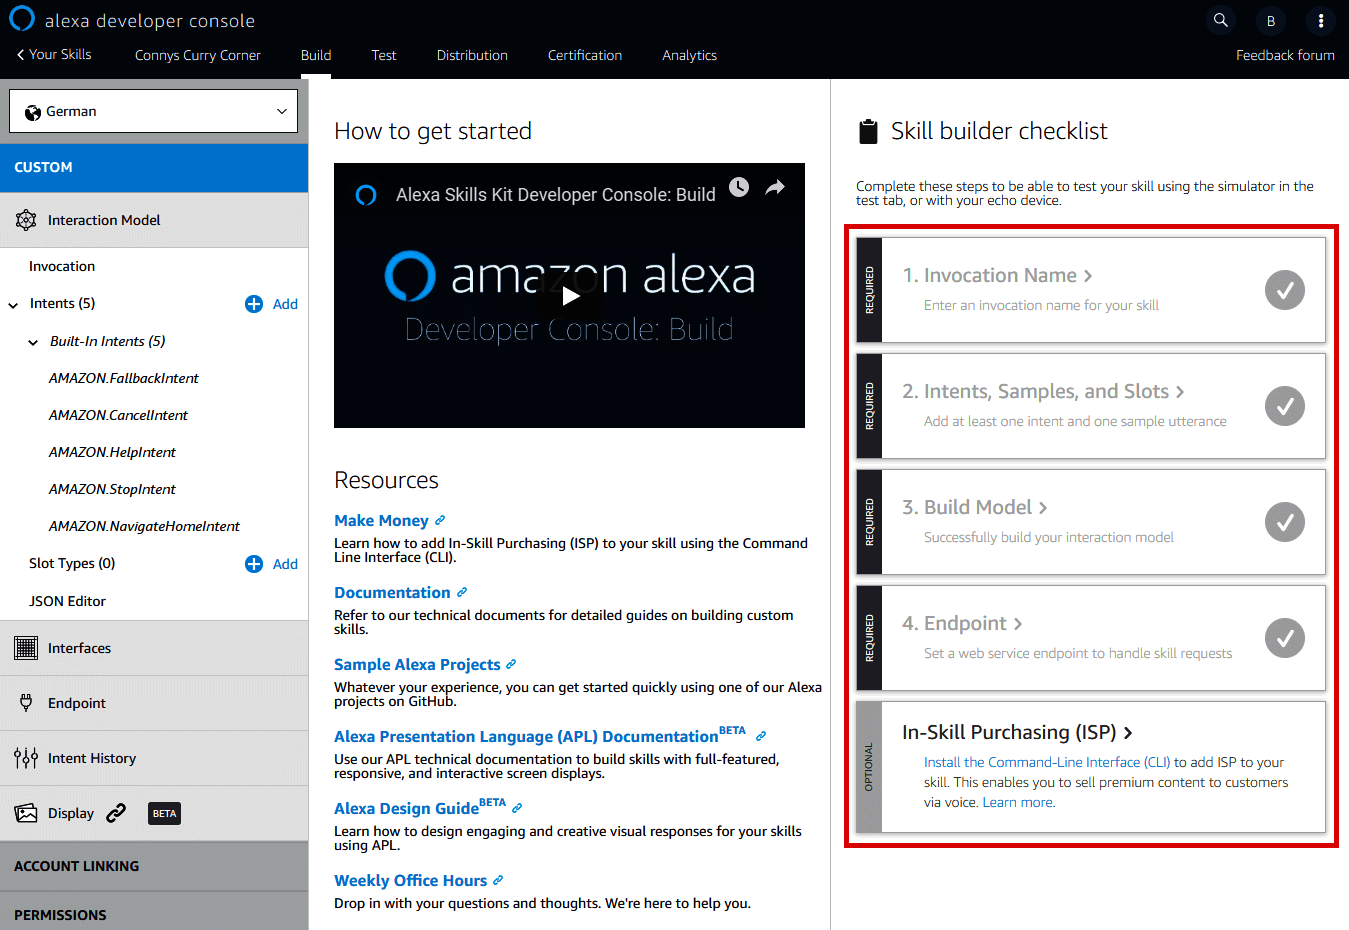Screen dimensions: 1349x930
Task: Open the Distribution tab
Action: 471,55
